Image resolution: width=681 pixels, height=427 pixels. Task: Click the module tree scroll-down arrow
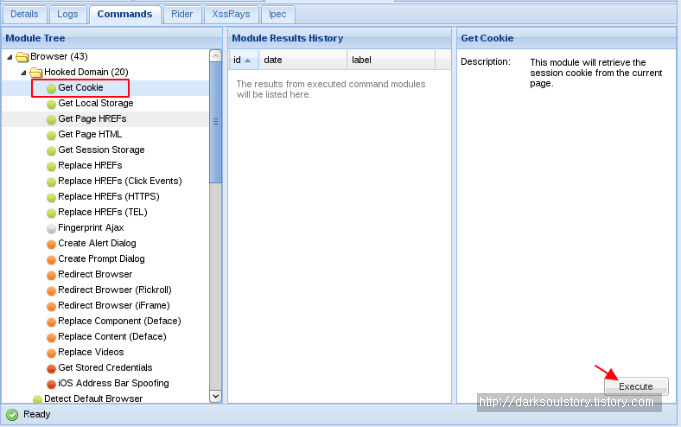[x=215, y=396]
